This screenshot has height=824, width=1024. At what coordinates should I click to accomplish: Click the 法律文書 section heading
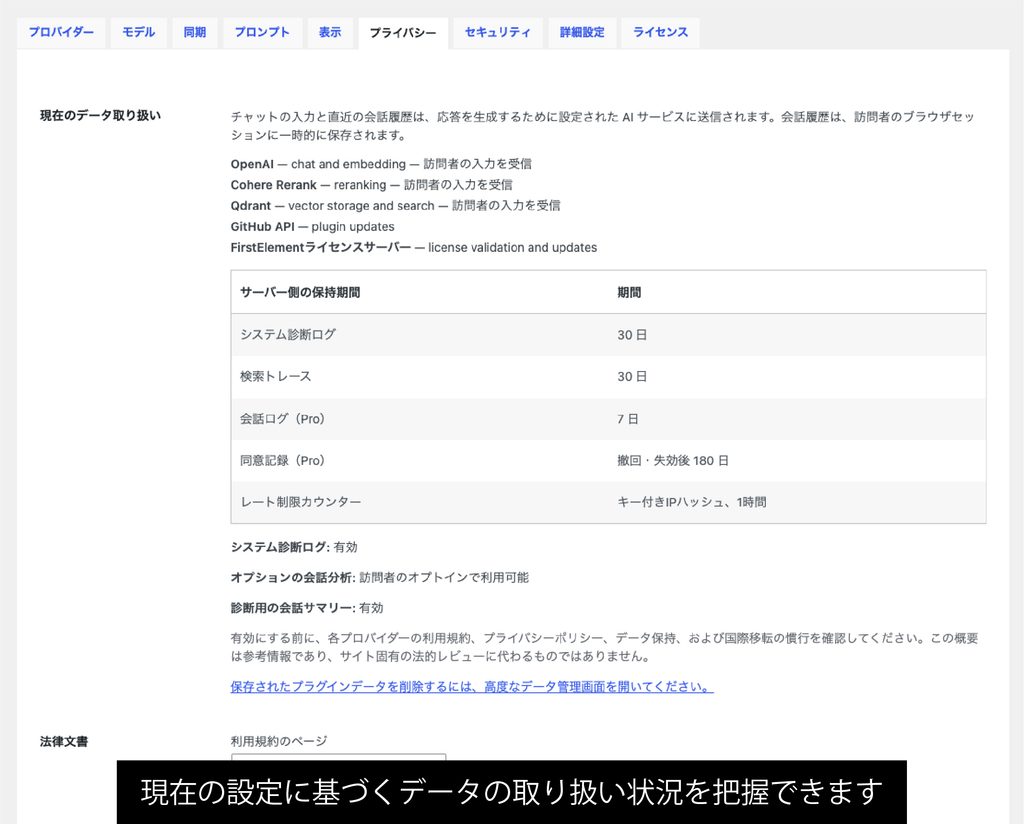[x=64, y=742]
